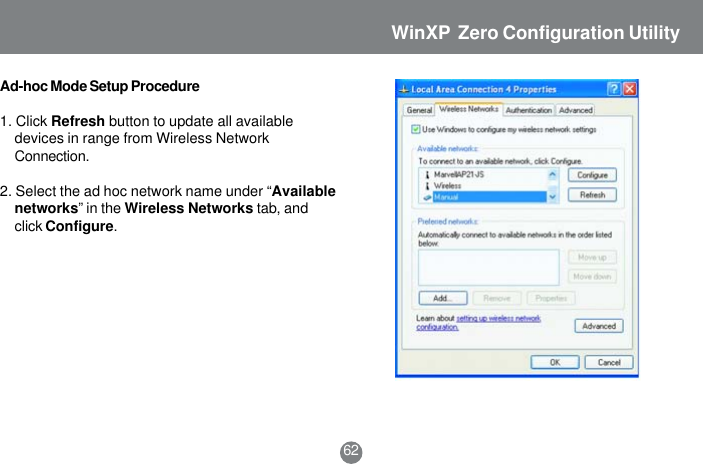Image resolution: width=703 pixels, height=464 pixels.
Task: Click the Move down button
Action: [592, 277]
